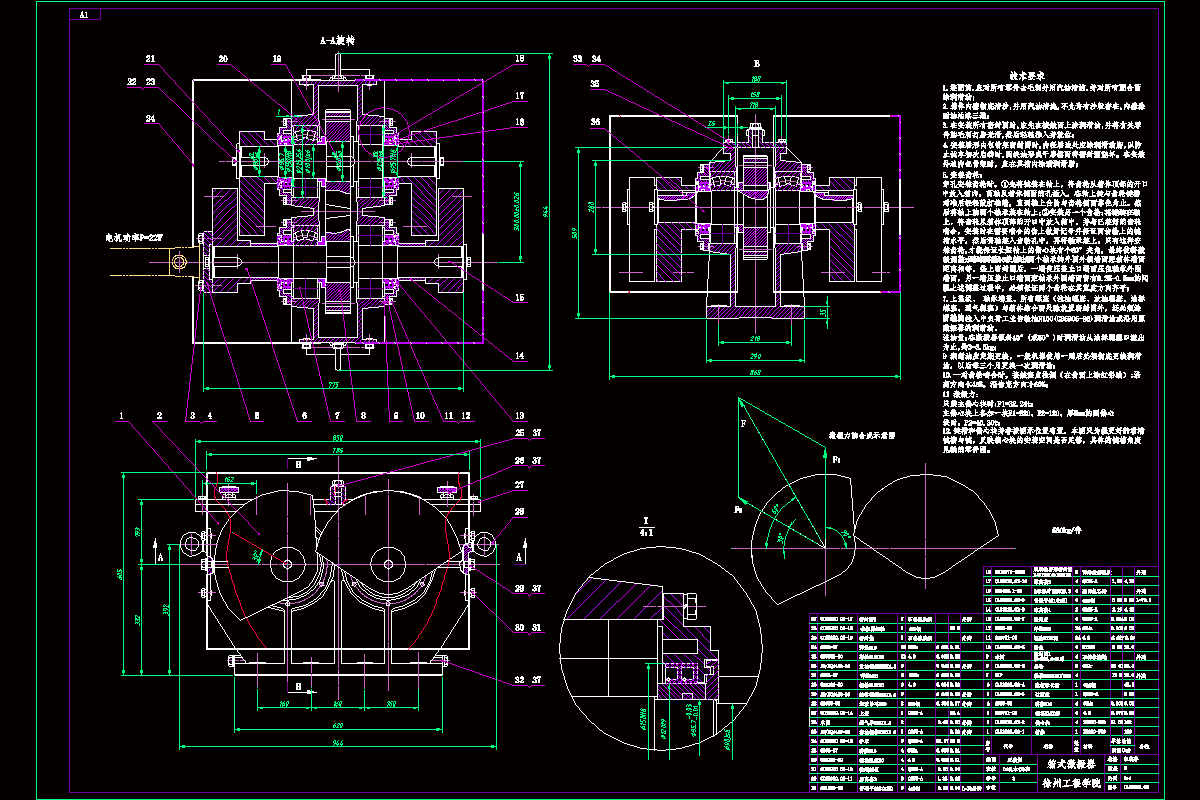
Task: Select the 850 width dimension
Action: click(x=337, y=438)
